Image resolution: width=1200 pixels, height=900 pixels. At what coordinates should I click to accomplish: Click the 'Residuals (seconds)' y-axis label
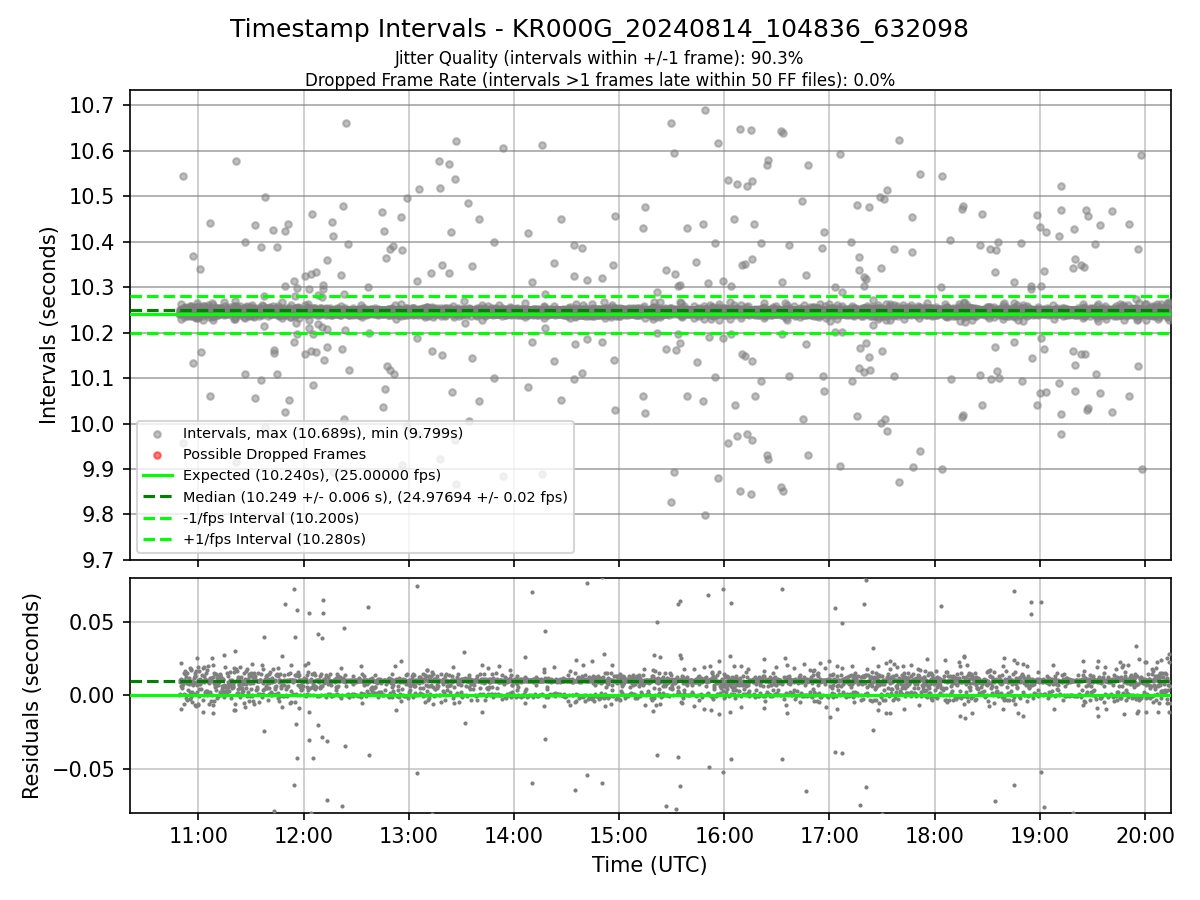[32, 696]
